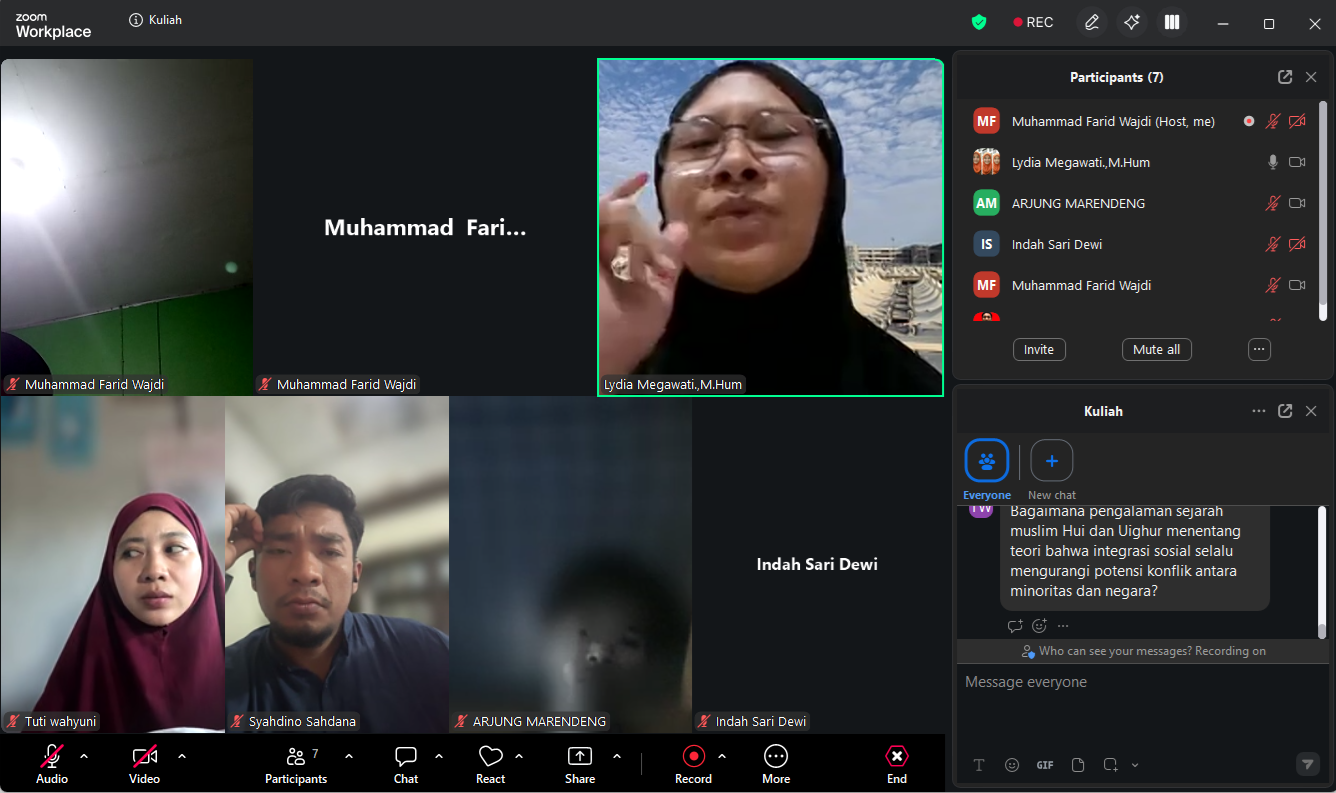Open React reactions in toolbar
Viewport: 1336px width, 793px height.
tap(491, 765)
